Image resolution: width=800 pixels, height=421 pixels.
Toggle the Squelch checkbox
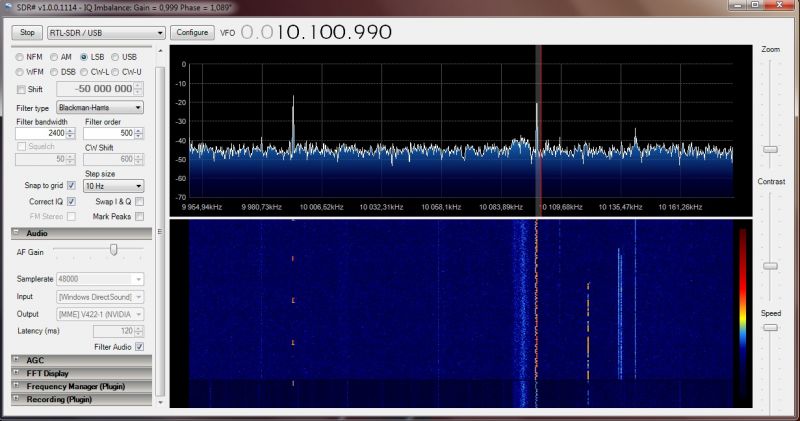tap(21, 146)
